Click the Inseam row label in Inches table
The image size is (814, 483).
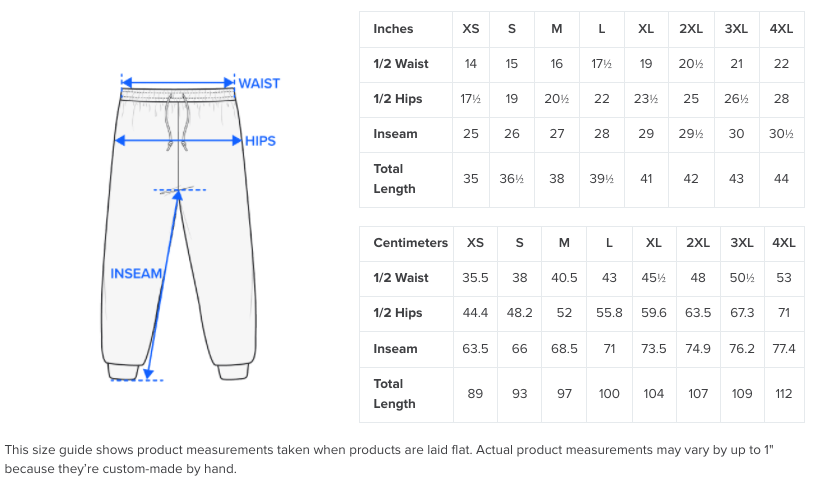point(395,133)
